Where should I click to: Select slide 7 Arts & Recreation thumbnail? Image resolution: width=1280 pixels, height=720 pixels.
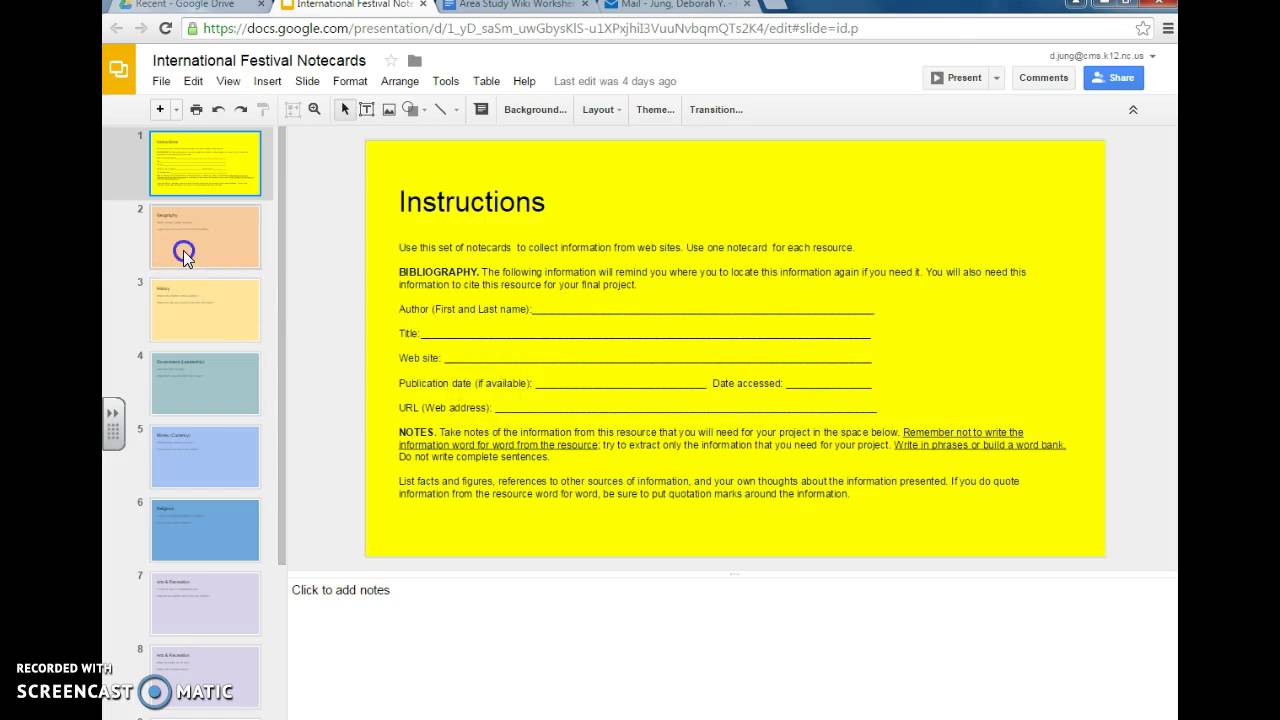pos(205,603)
